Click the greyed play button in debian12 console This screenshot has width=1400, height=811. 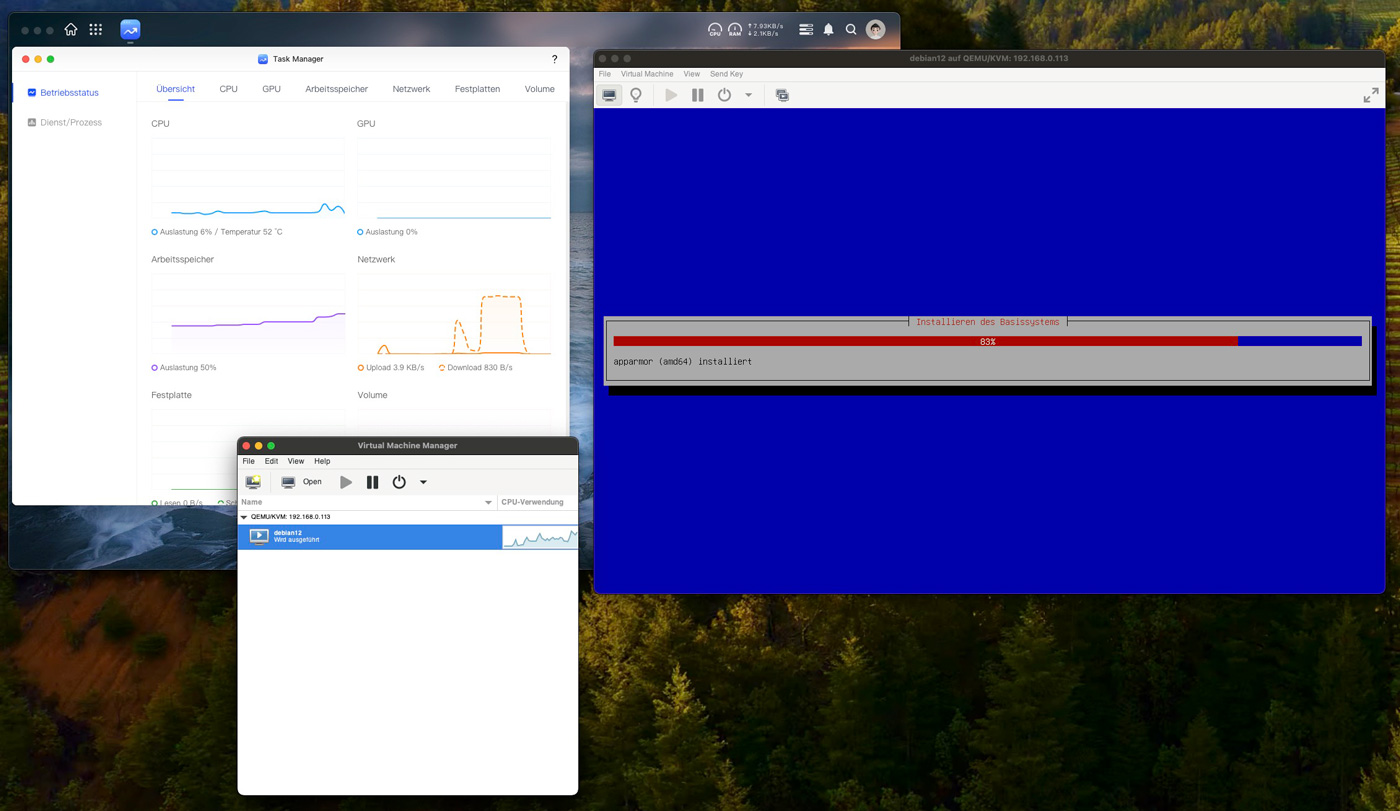tap(671, 95)
